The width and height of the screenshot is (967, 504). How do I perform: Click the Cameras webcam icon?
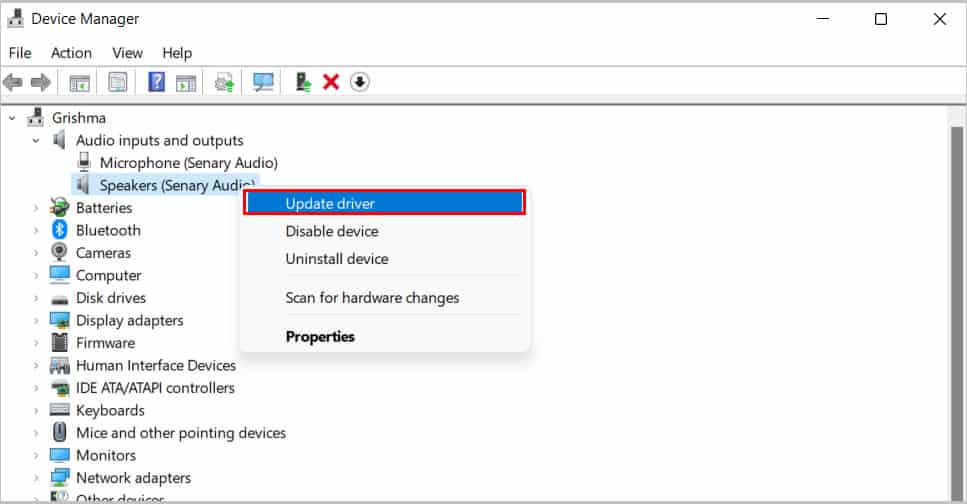(x=59, y=252)
